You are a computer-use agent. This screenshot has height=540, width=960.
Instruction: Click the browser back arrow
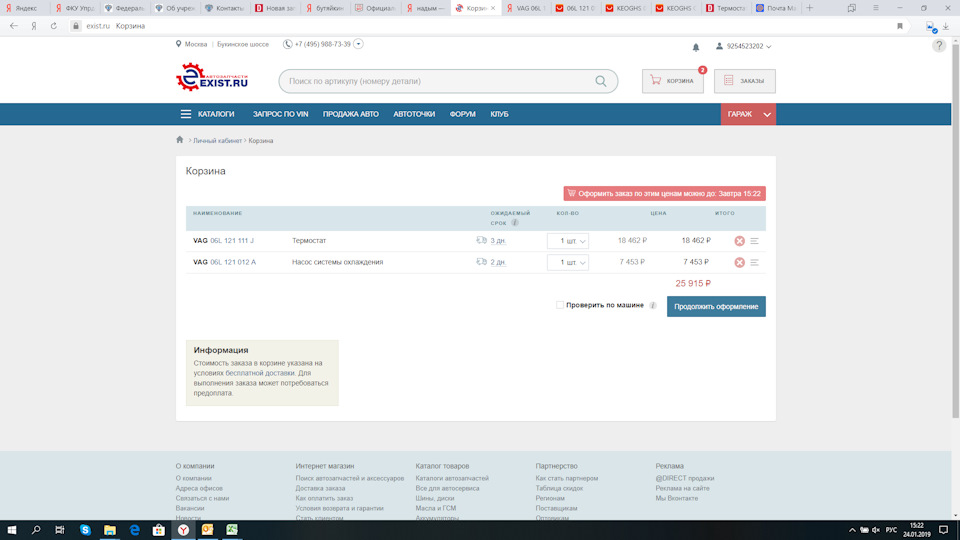pyautogui.click(x=13, y=26)
